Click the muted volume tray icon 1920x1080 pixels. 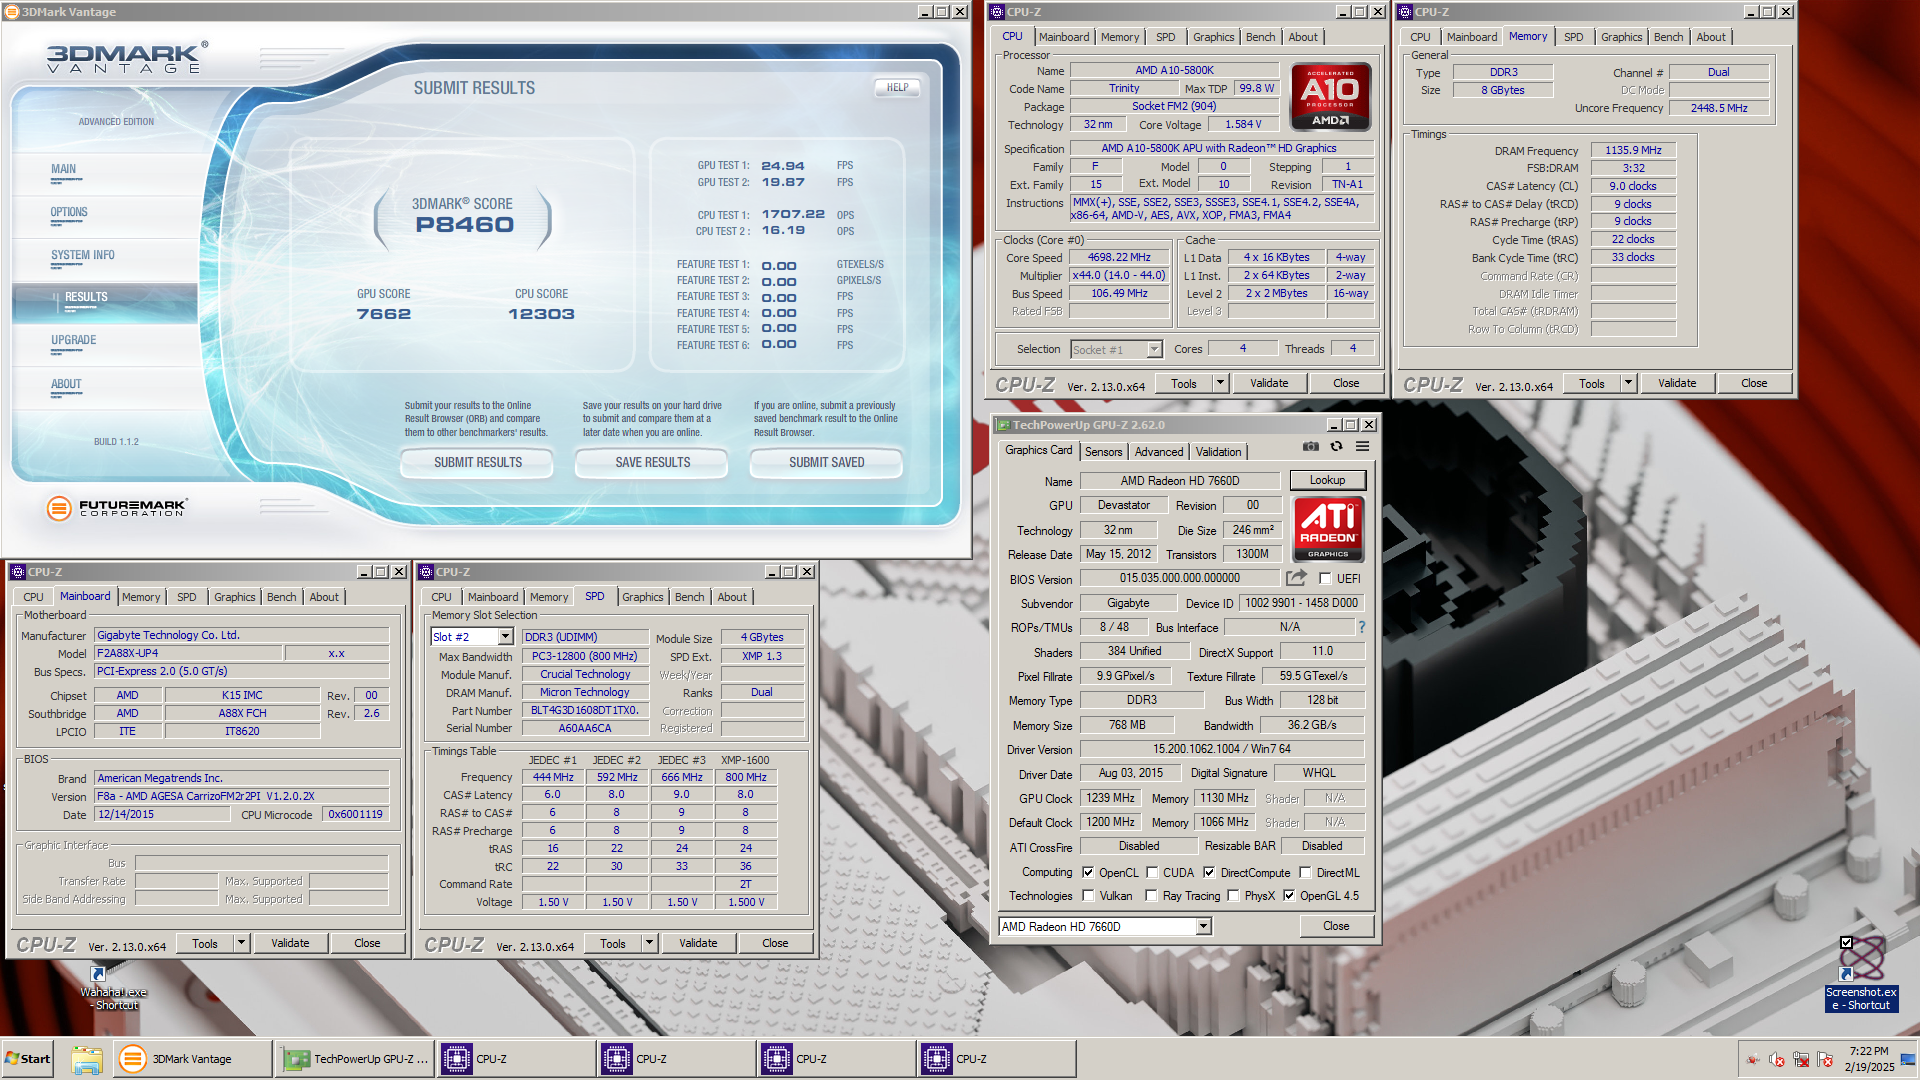(x=1777, y=1059)
